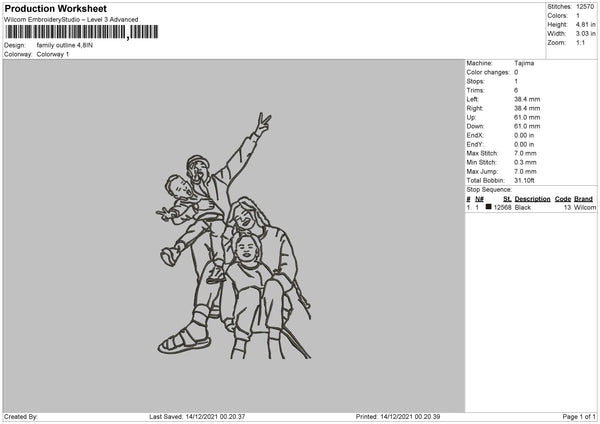Screen dimensions: 600x424
Task: Click the Stop Sequence heading
Action: (489, 189)
